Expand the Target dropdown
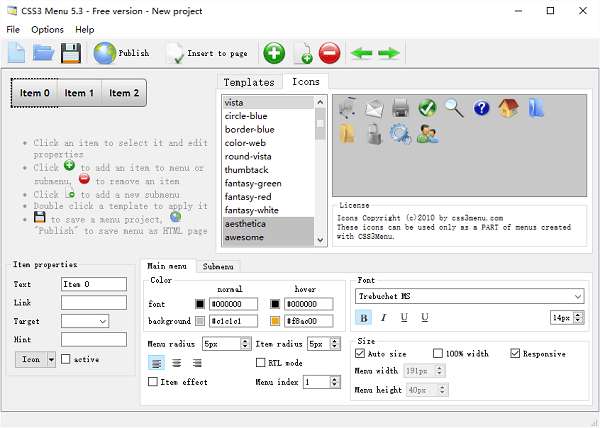Viewport: 600px width, 428px height. point(103,321)
